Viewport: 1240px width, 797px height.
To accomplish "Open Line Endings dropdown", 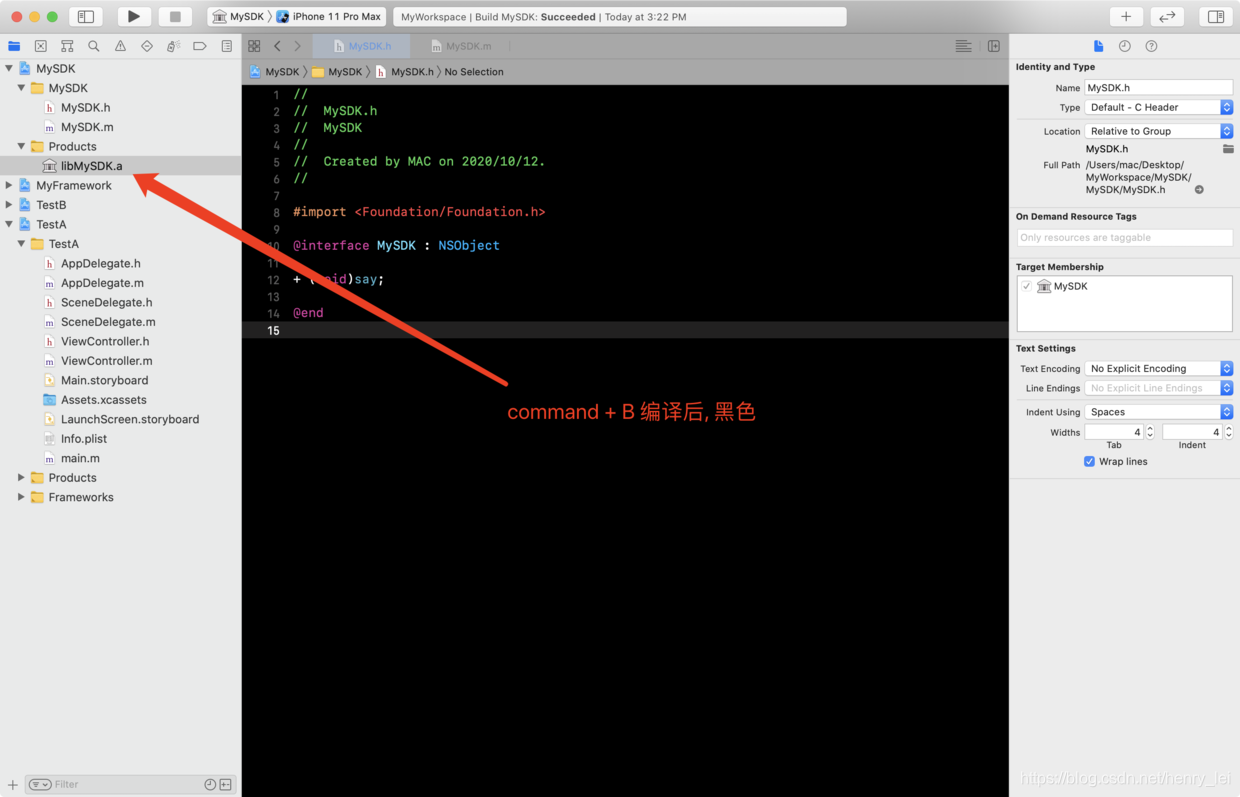I will pos(1159,388).
